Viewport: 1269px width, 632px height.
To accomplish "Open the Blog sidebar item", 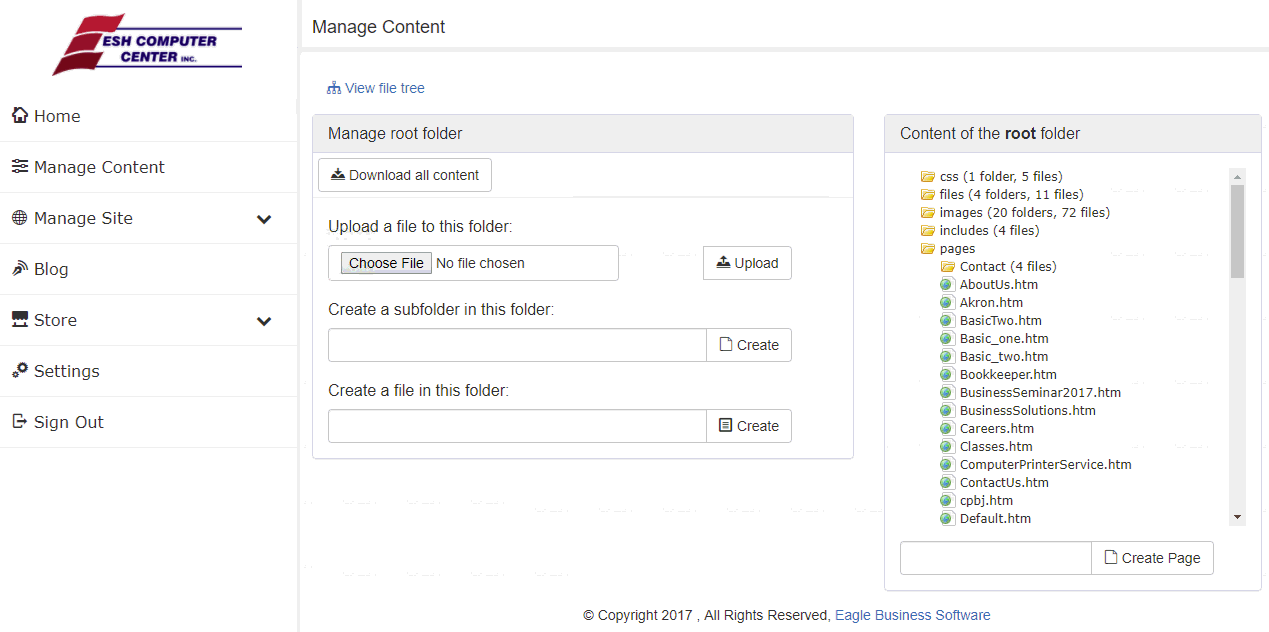I will pyautogui.click(x=51, y=269).
